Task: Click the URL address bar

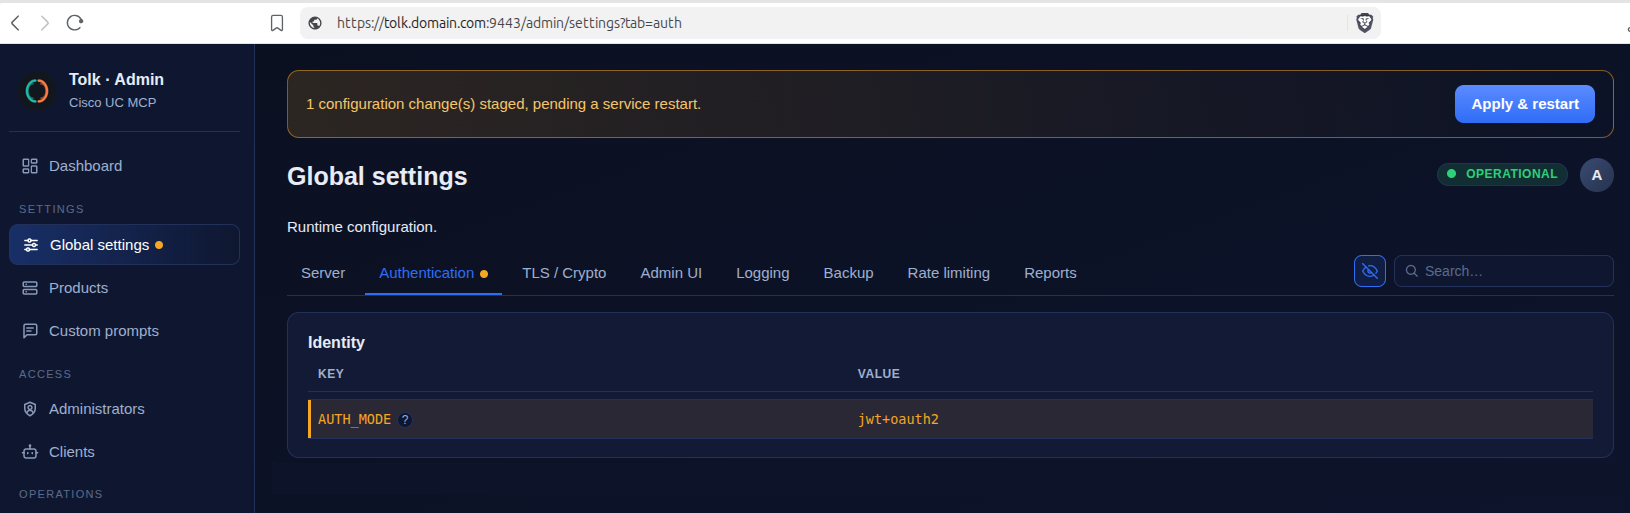Action: pos(840,23)
